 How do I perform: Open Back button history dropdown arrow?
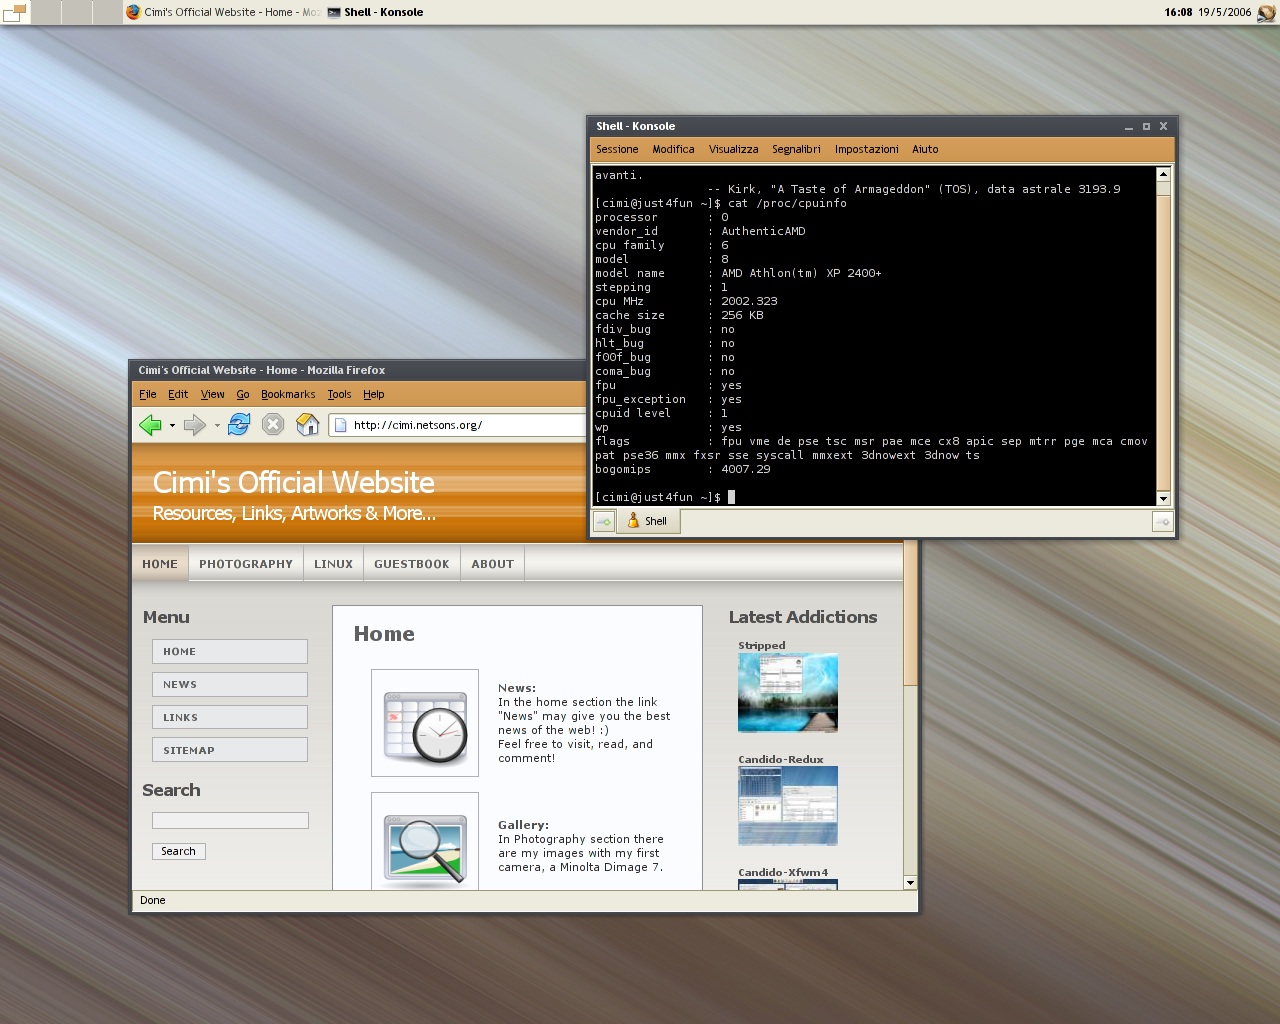[x=172, y=426]
